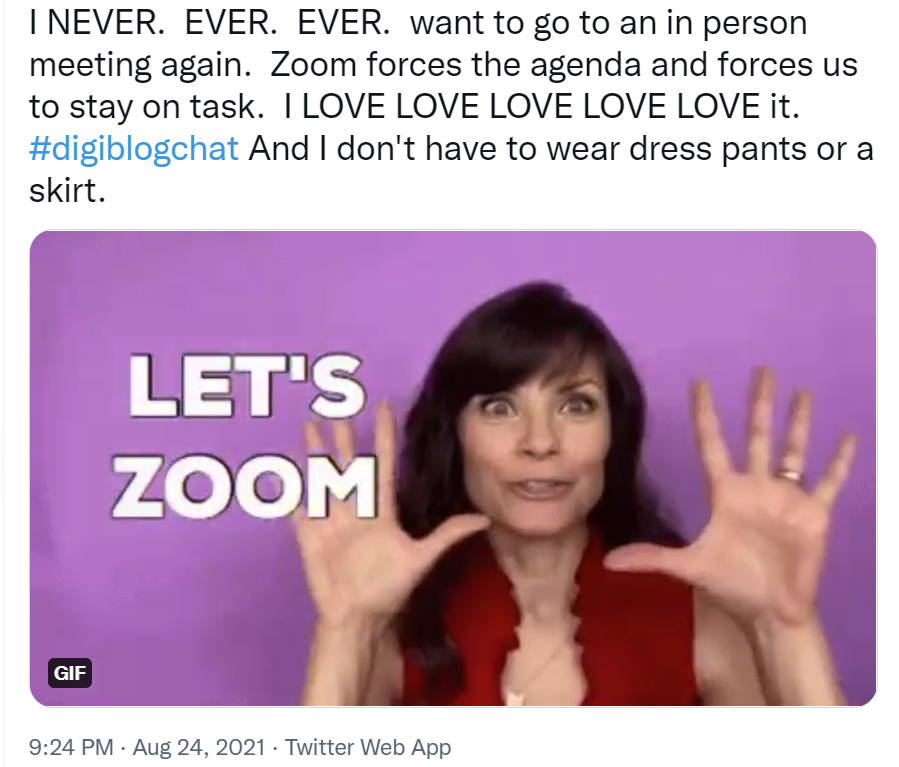Click the GIF badge on the media
Viewport: 899px width, 767px height.
[69, 673]
